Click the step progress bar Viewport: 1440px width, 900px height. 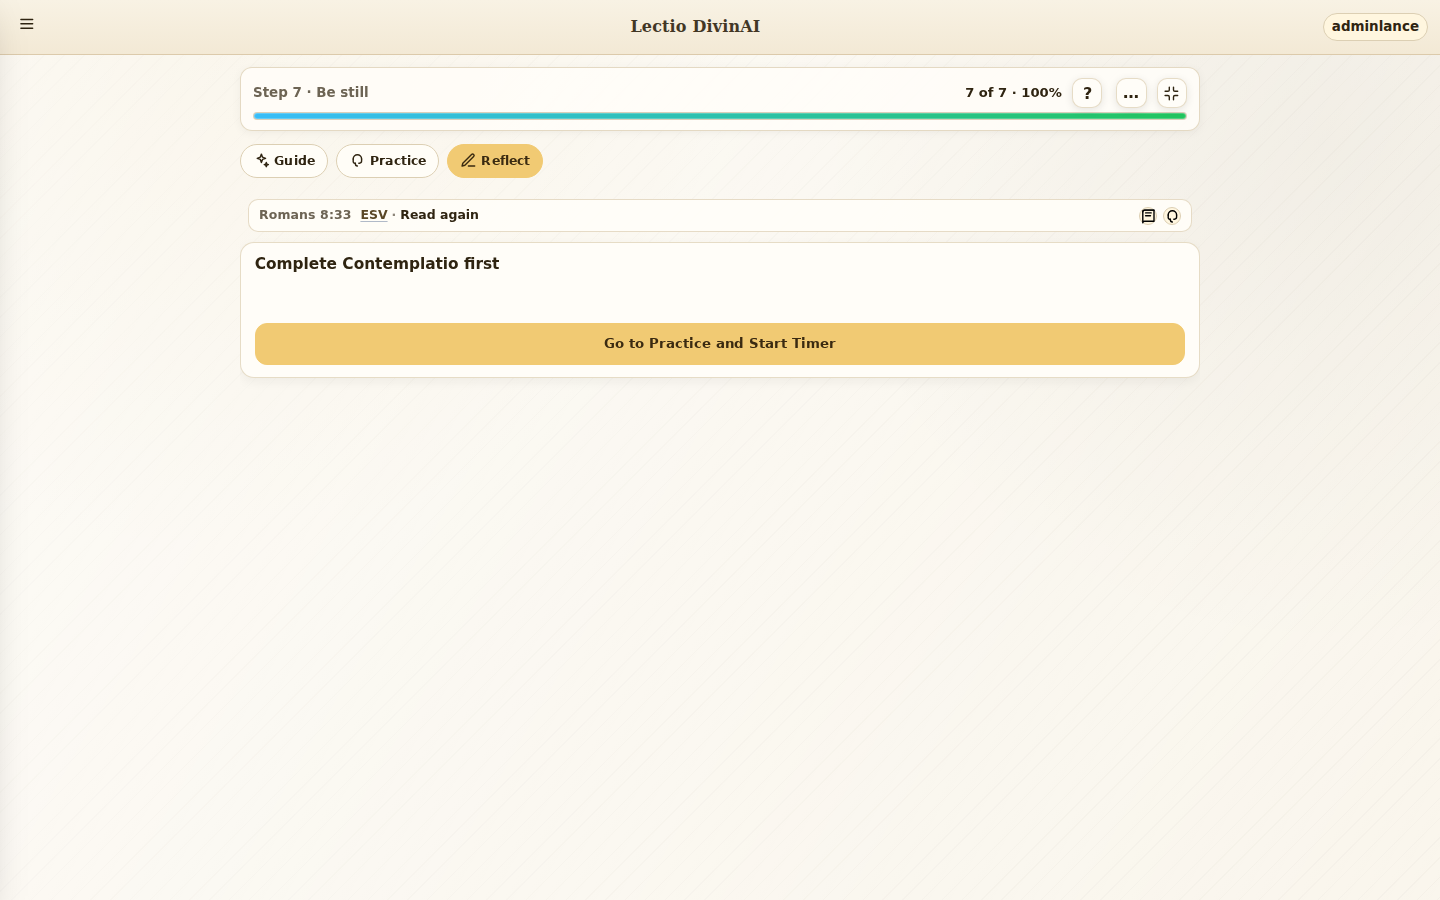pyautogui.click(x=720, y=116)
